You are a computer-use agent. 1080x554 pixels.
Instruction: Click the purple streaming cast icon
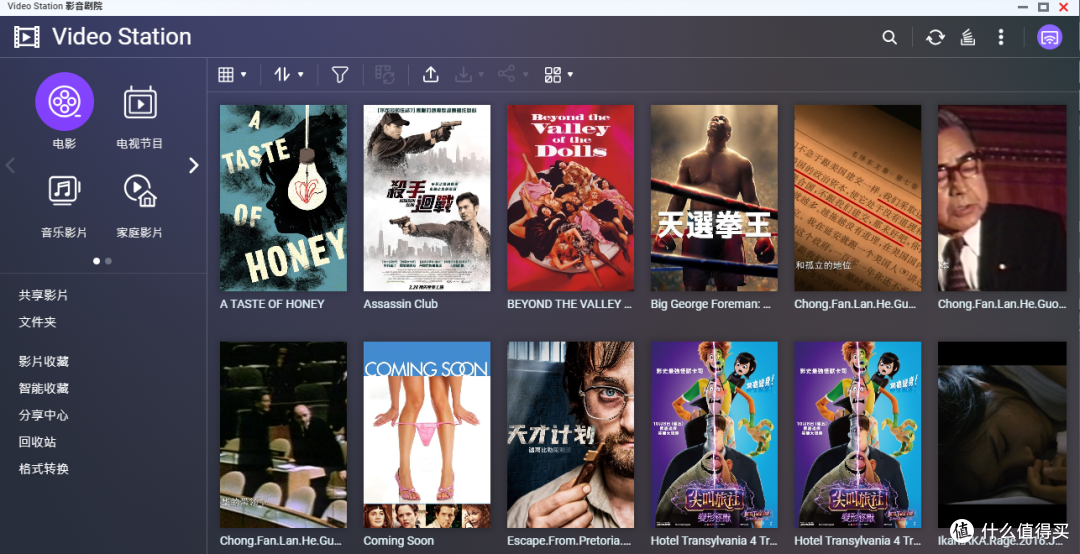point(1049,37)
